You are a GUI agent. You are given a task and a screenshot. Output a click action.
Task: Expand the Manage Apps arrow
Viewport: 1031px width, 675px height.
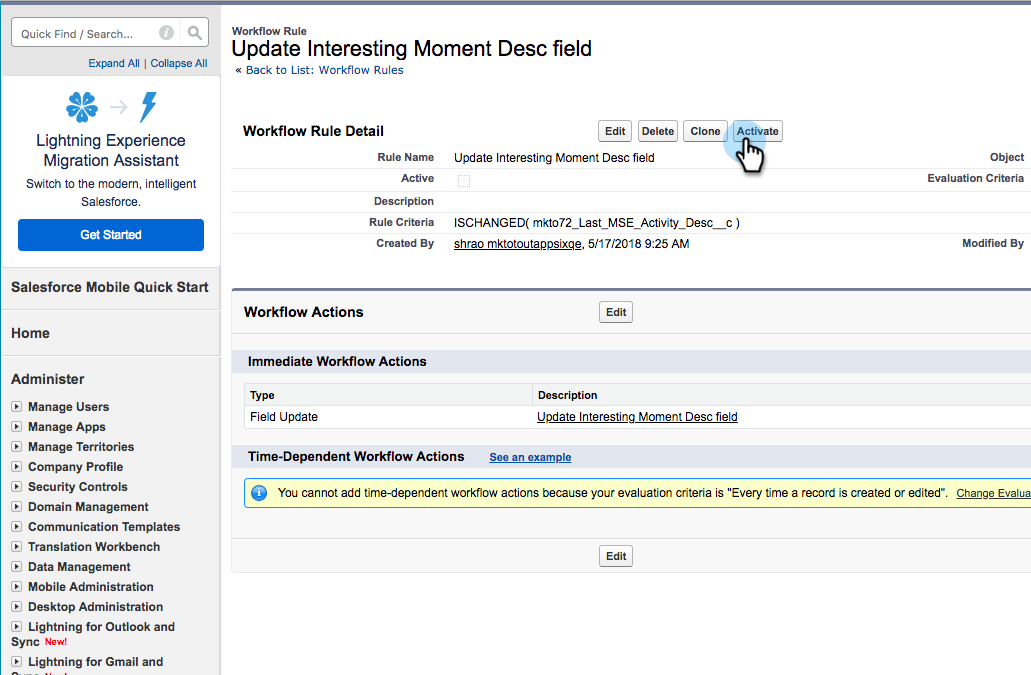click(16, 427)
